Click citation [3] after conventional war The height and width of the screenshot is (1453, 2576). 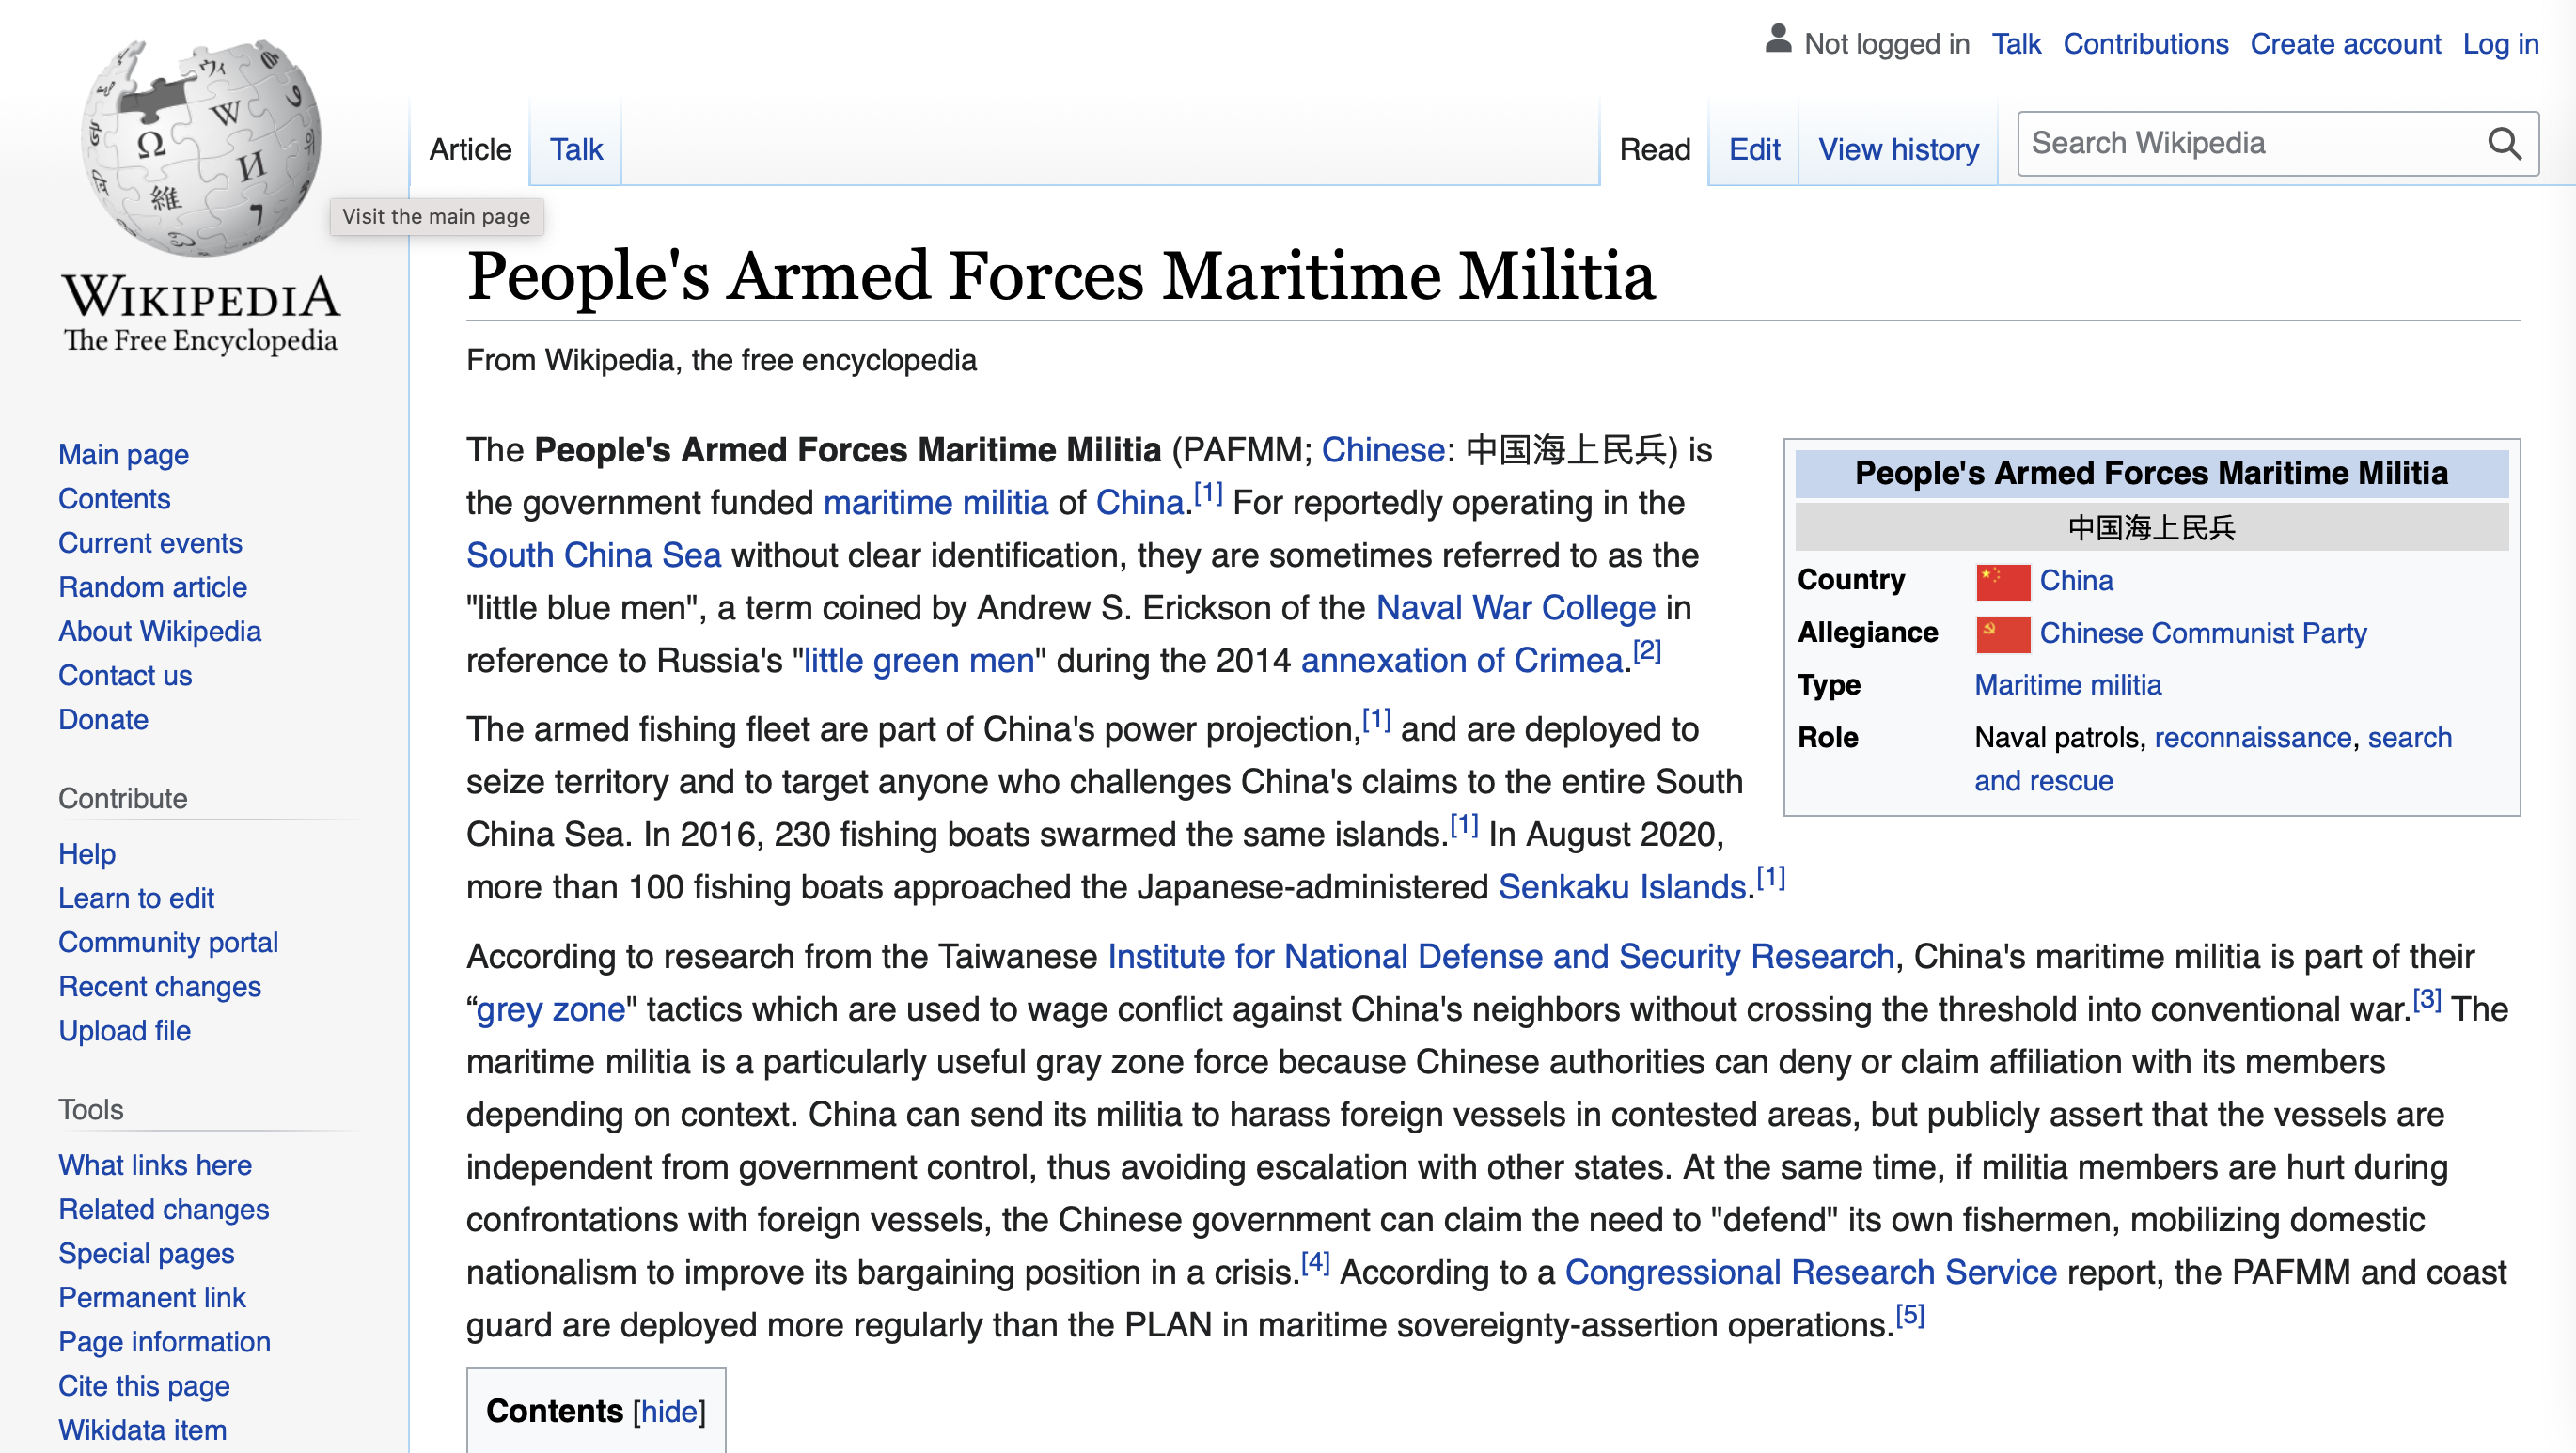tap(2427, 999)
